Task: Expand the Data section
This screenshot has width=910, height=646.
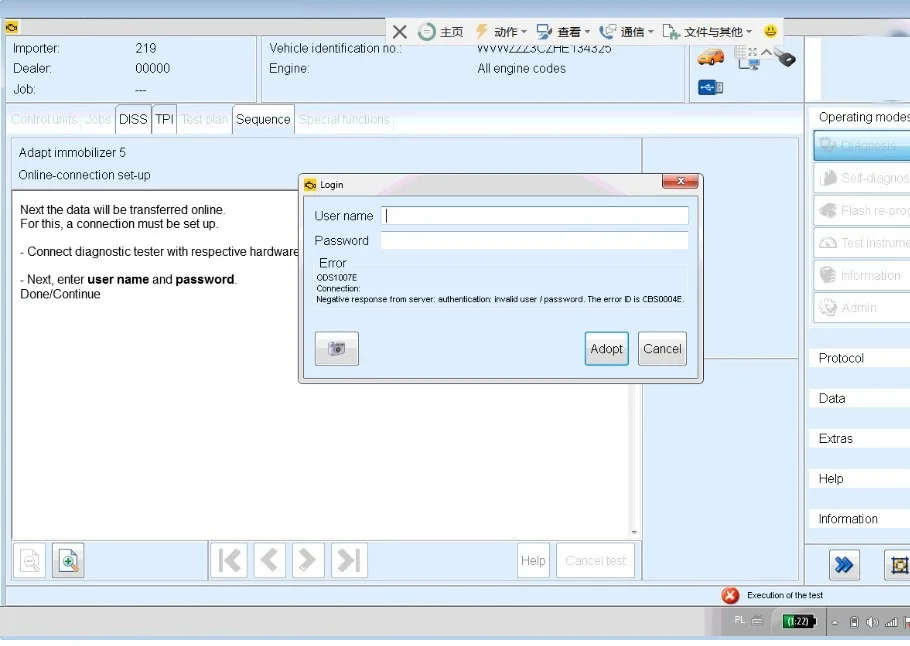Action: point(859,398)
